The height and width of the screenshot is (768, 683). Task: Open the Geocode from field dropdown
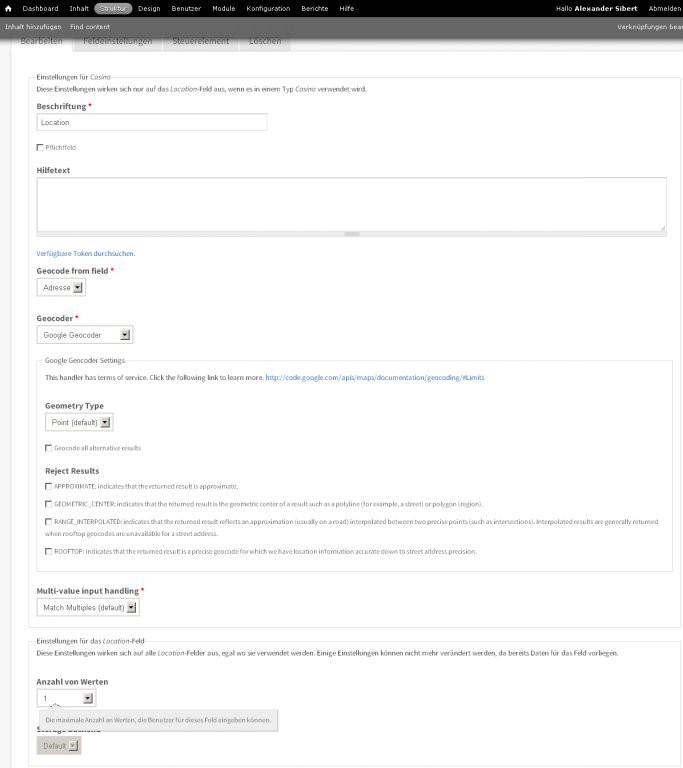coord(61,287)
